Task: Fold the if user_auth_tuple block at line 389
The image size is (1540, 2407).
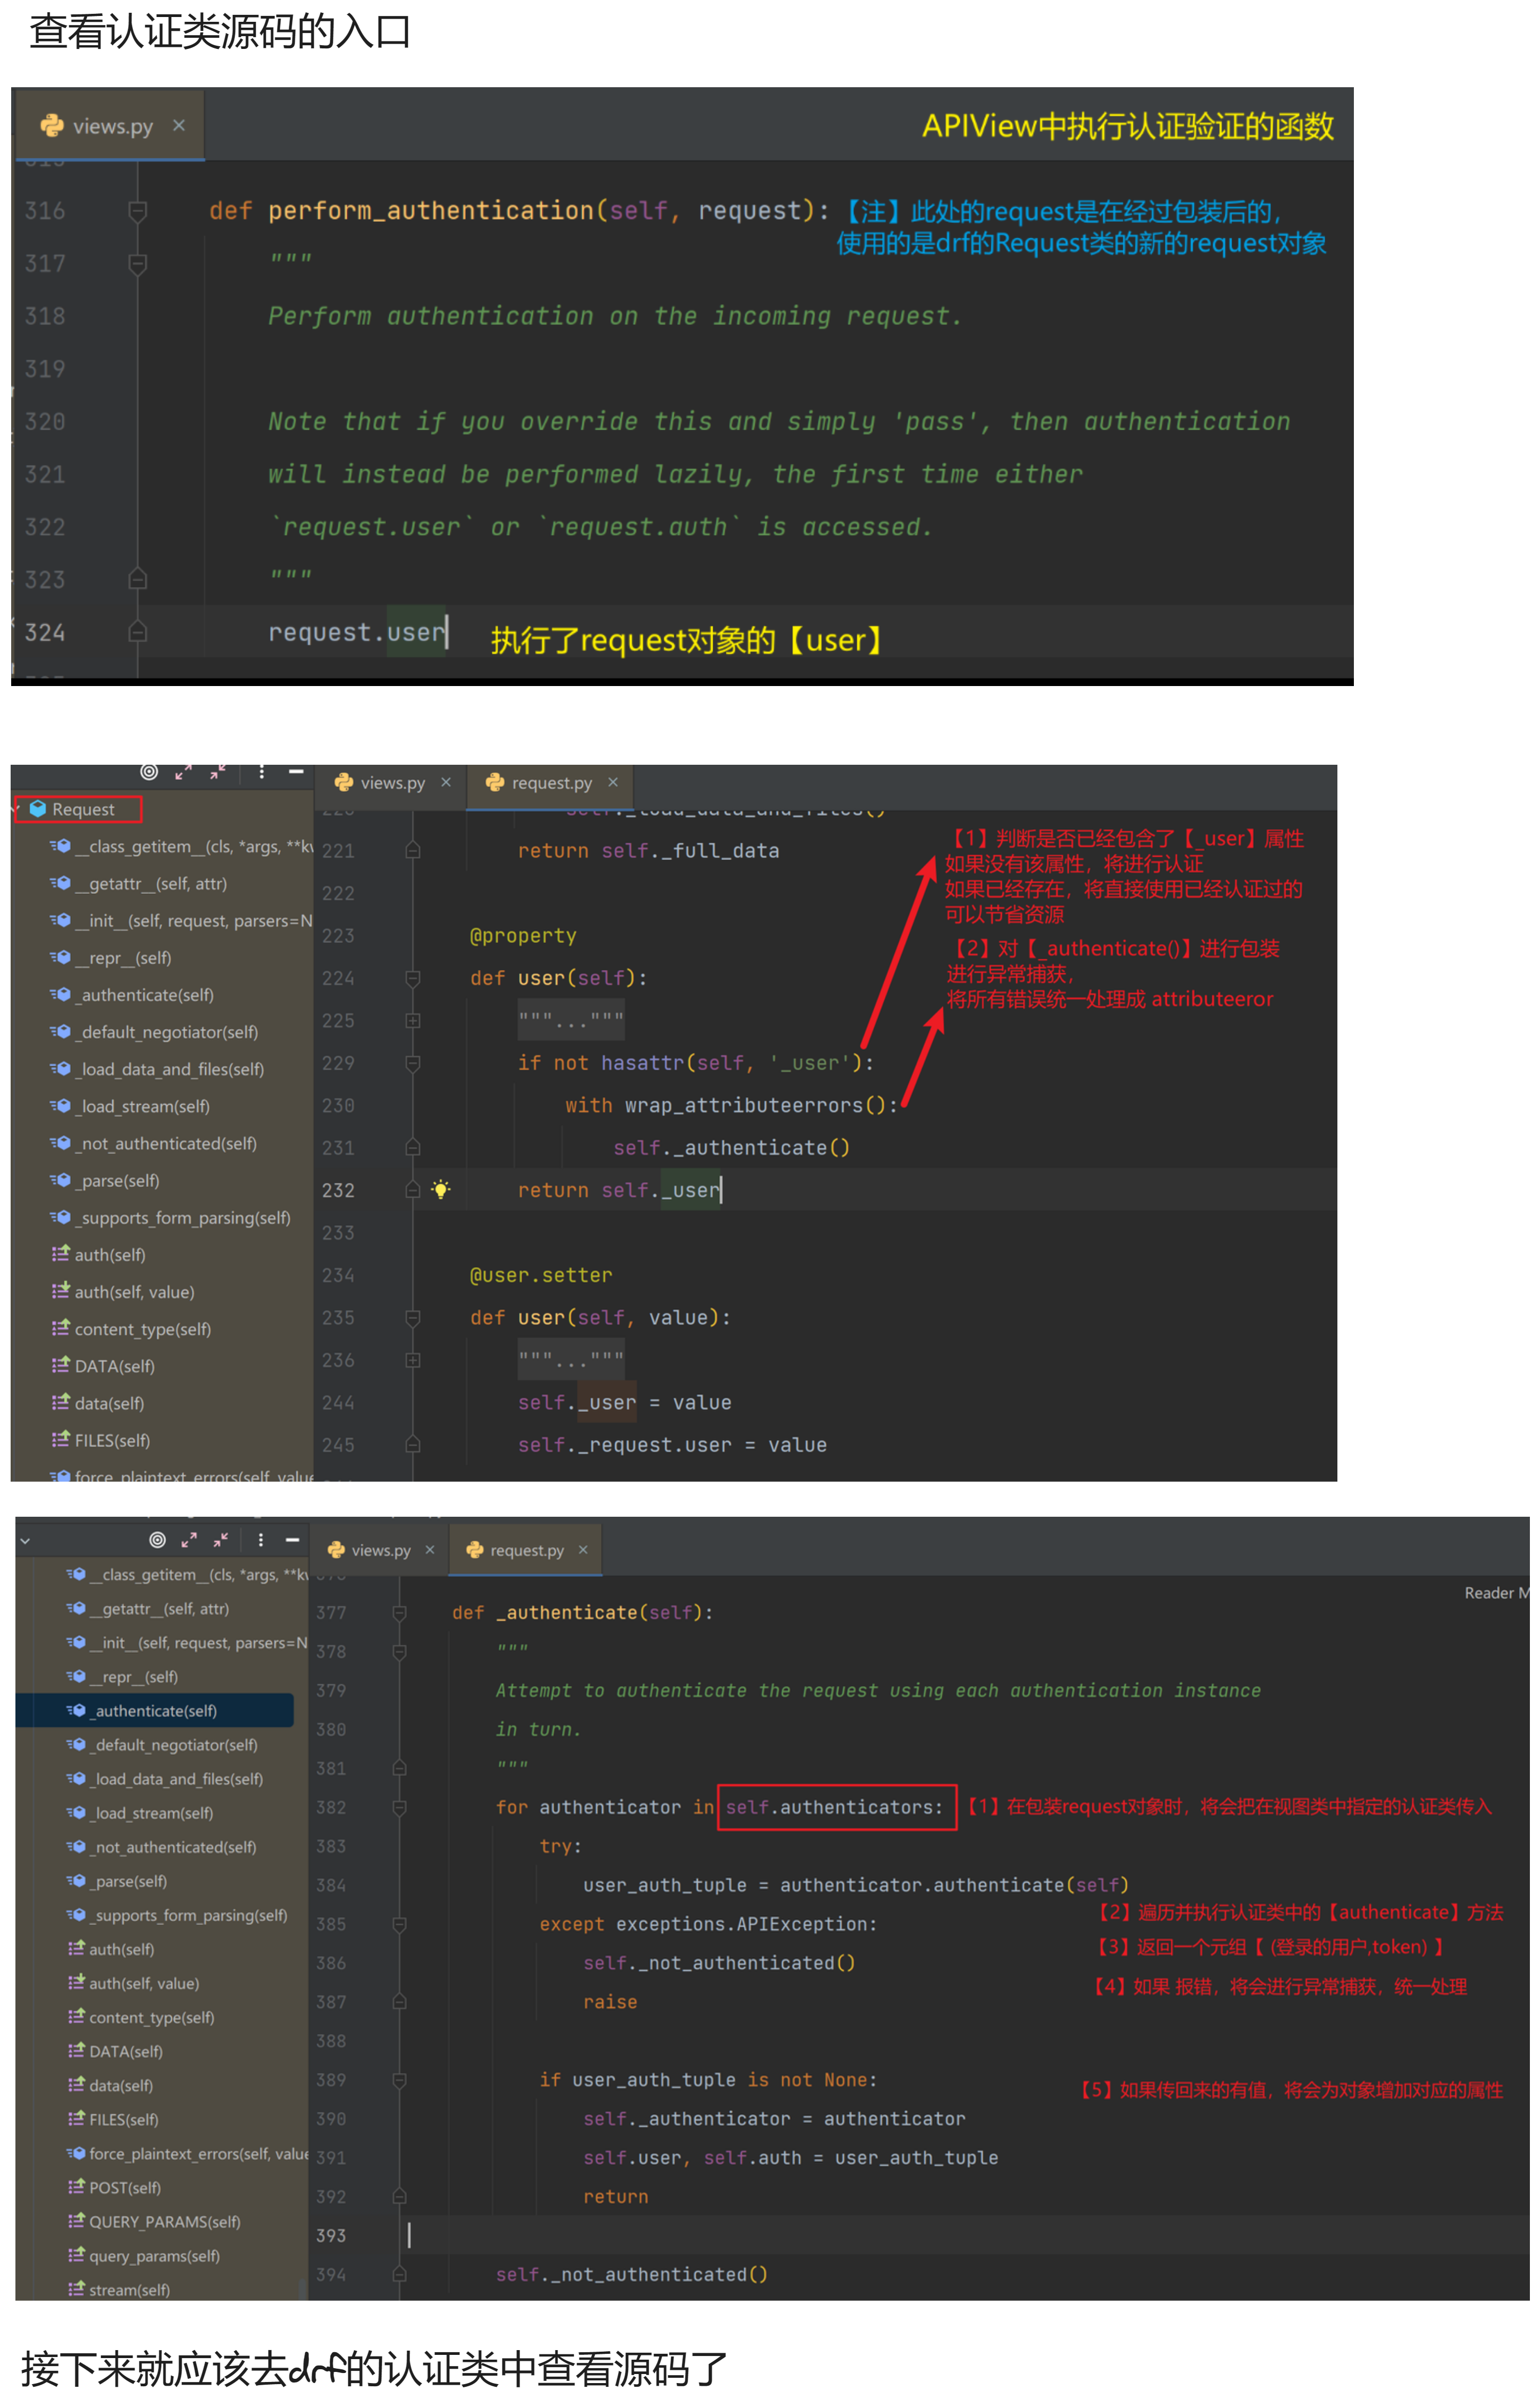Action: [399, 2080]
